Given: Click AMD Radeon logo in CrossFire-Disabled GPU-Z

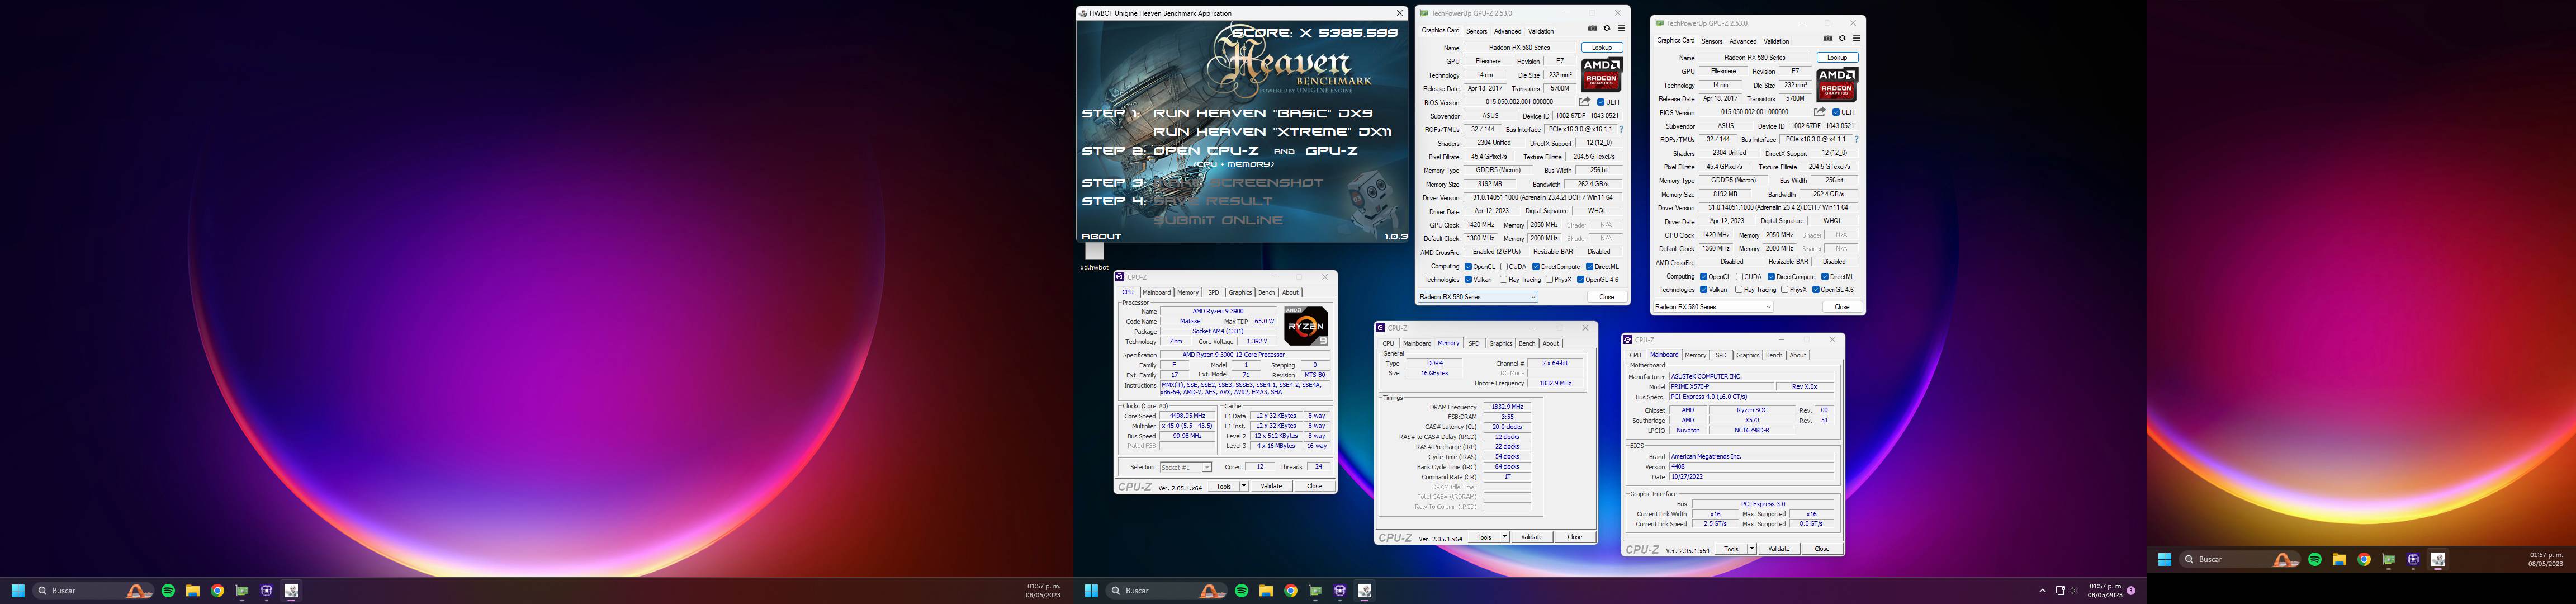Looking at the screenshot, I should 1836,85.
